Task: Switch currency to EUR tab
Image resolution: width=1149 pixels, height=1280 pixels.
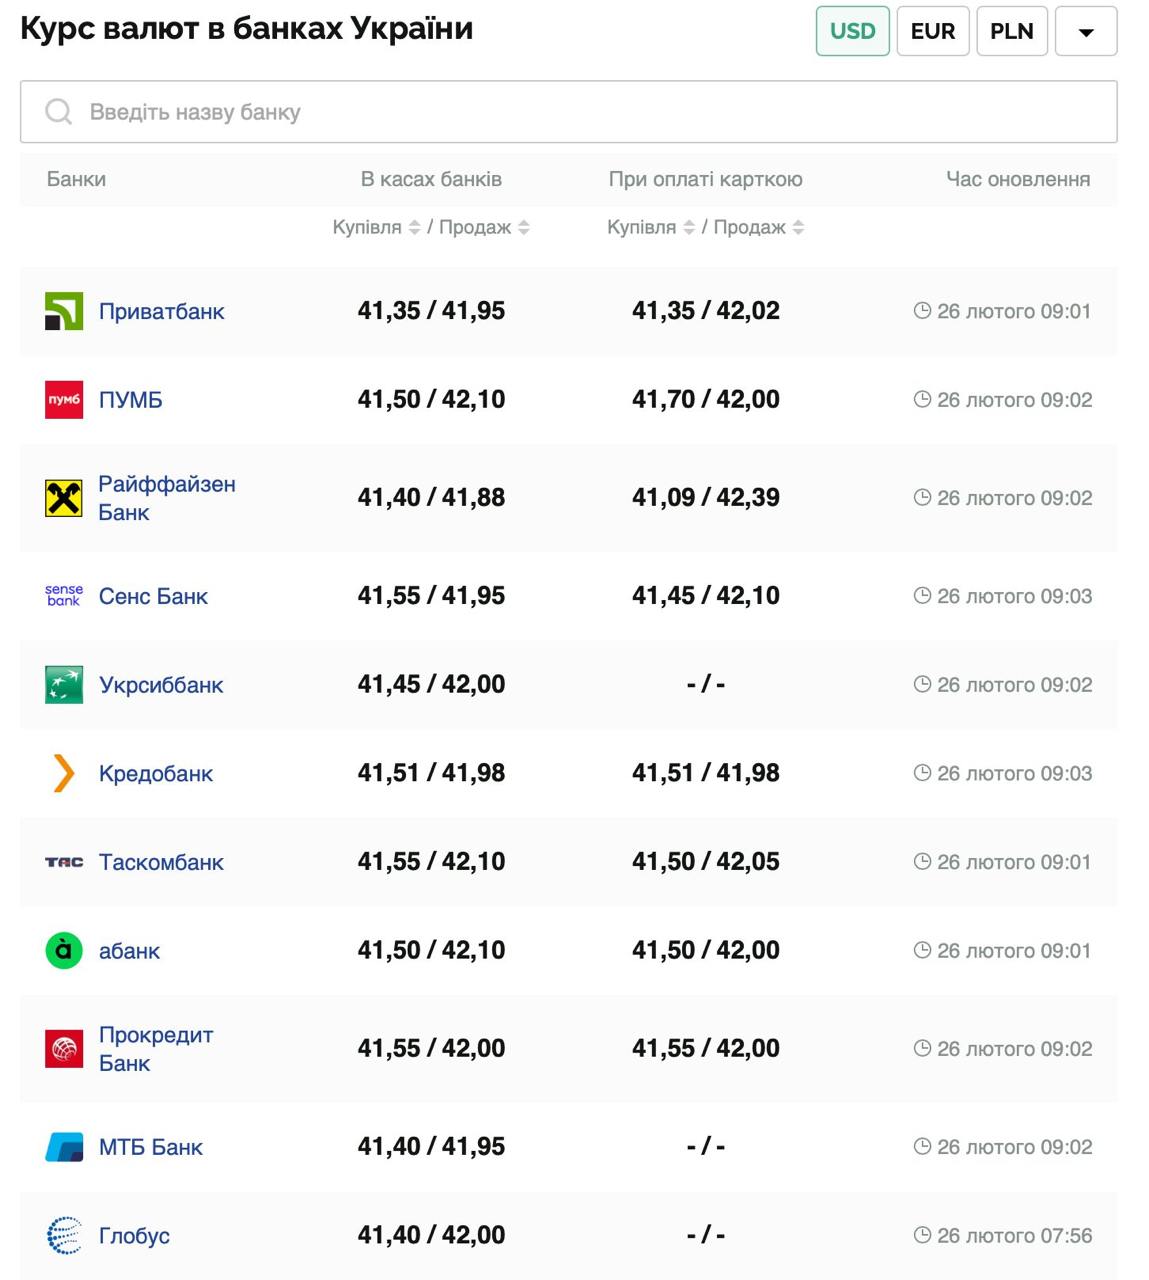Action: pyautogui.click(x=932, y=31)
